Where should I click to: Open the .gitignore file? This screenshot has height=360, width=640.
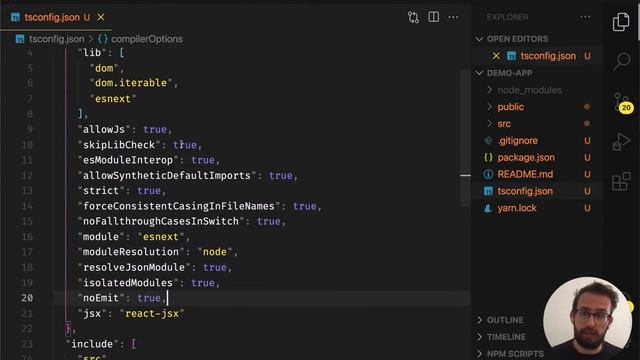[518, 141]
